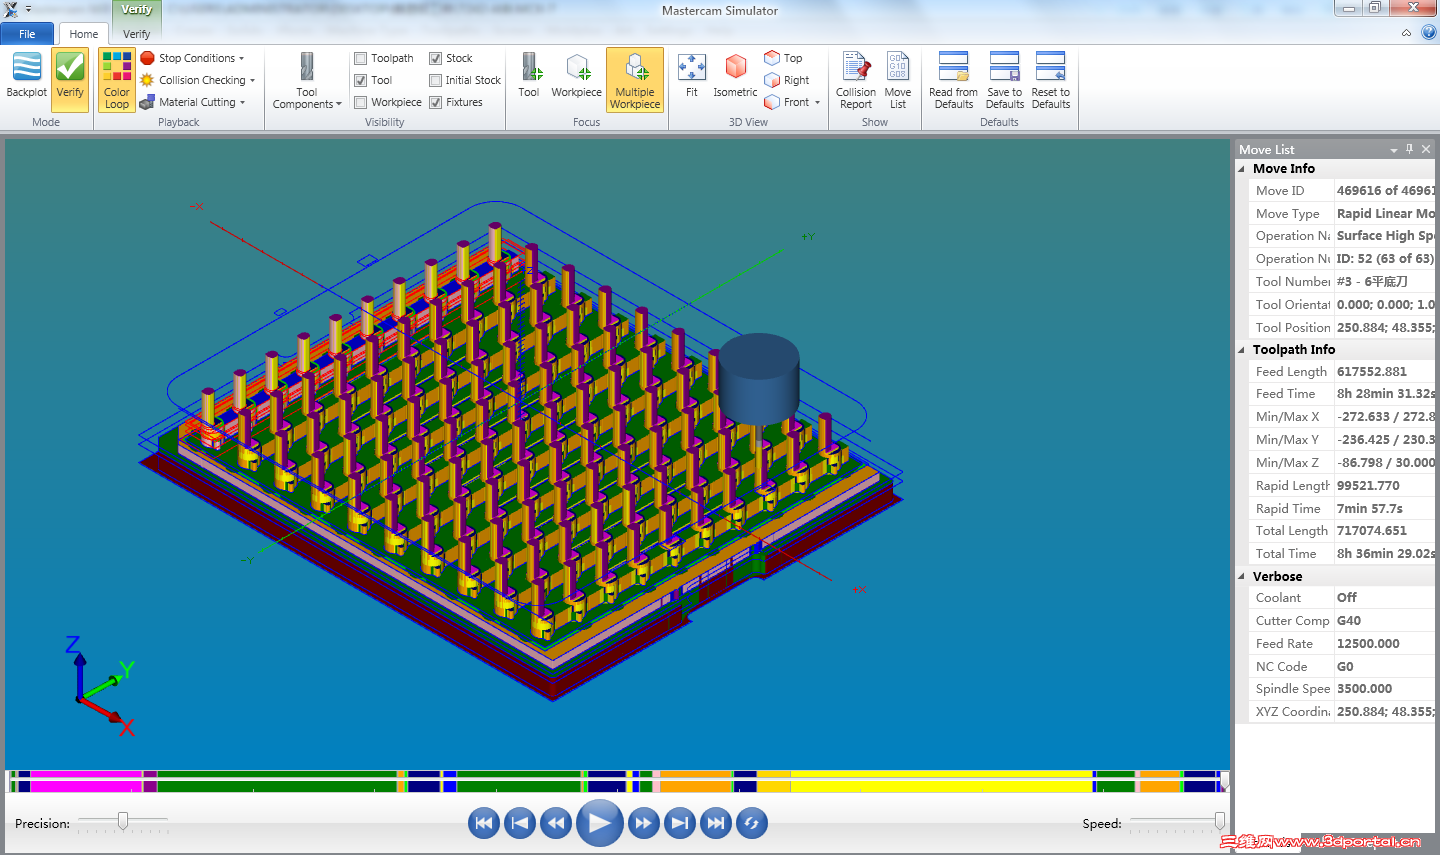Toggle loop playback button
Viewport: 1440px width, 855px height.
click(x=752, y=823)
